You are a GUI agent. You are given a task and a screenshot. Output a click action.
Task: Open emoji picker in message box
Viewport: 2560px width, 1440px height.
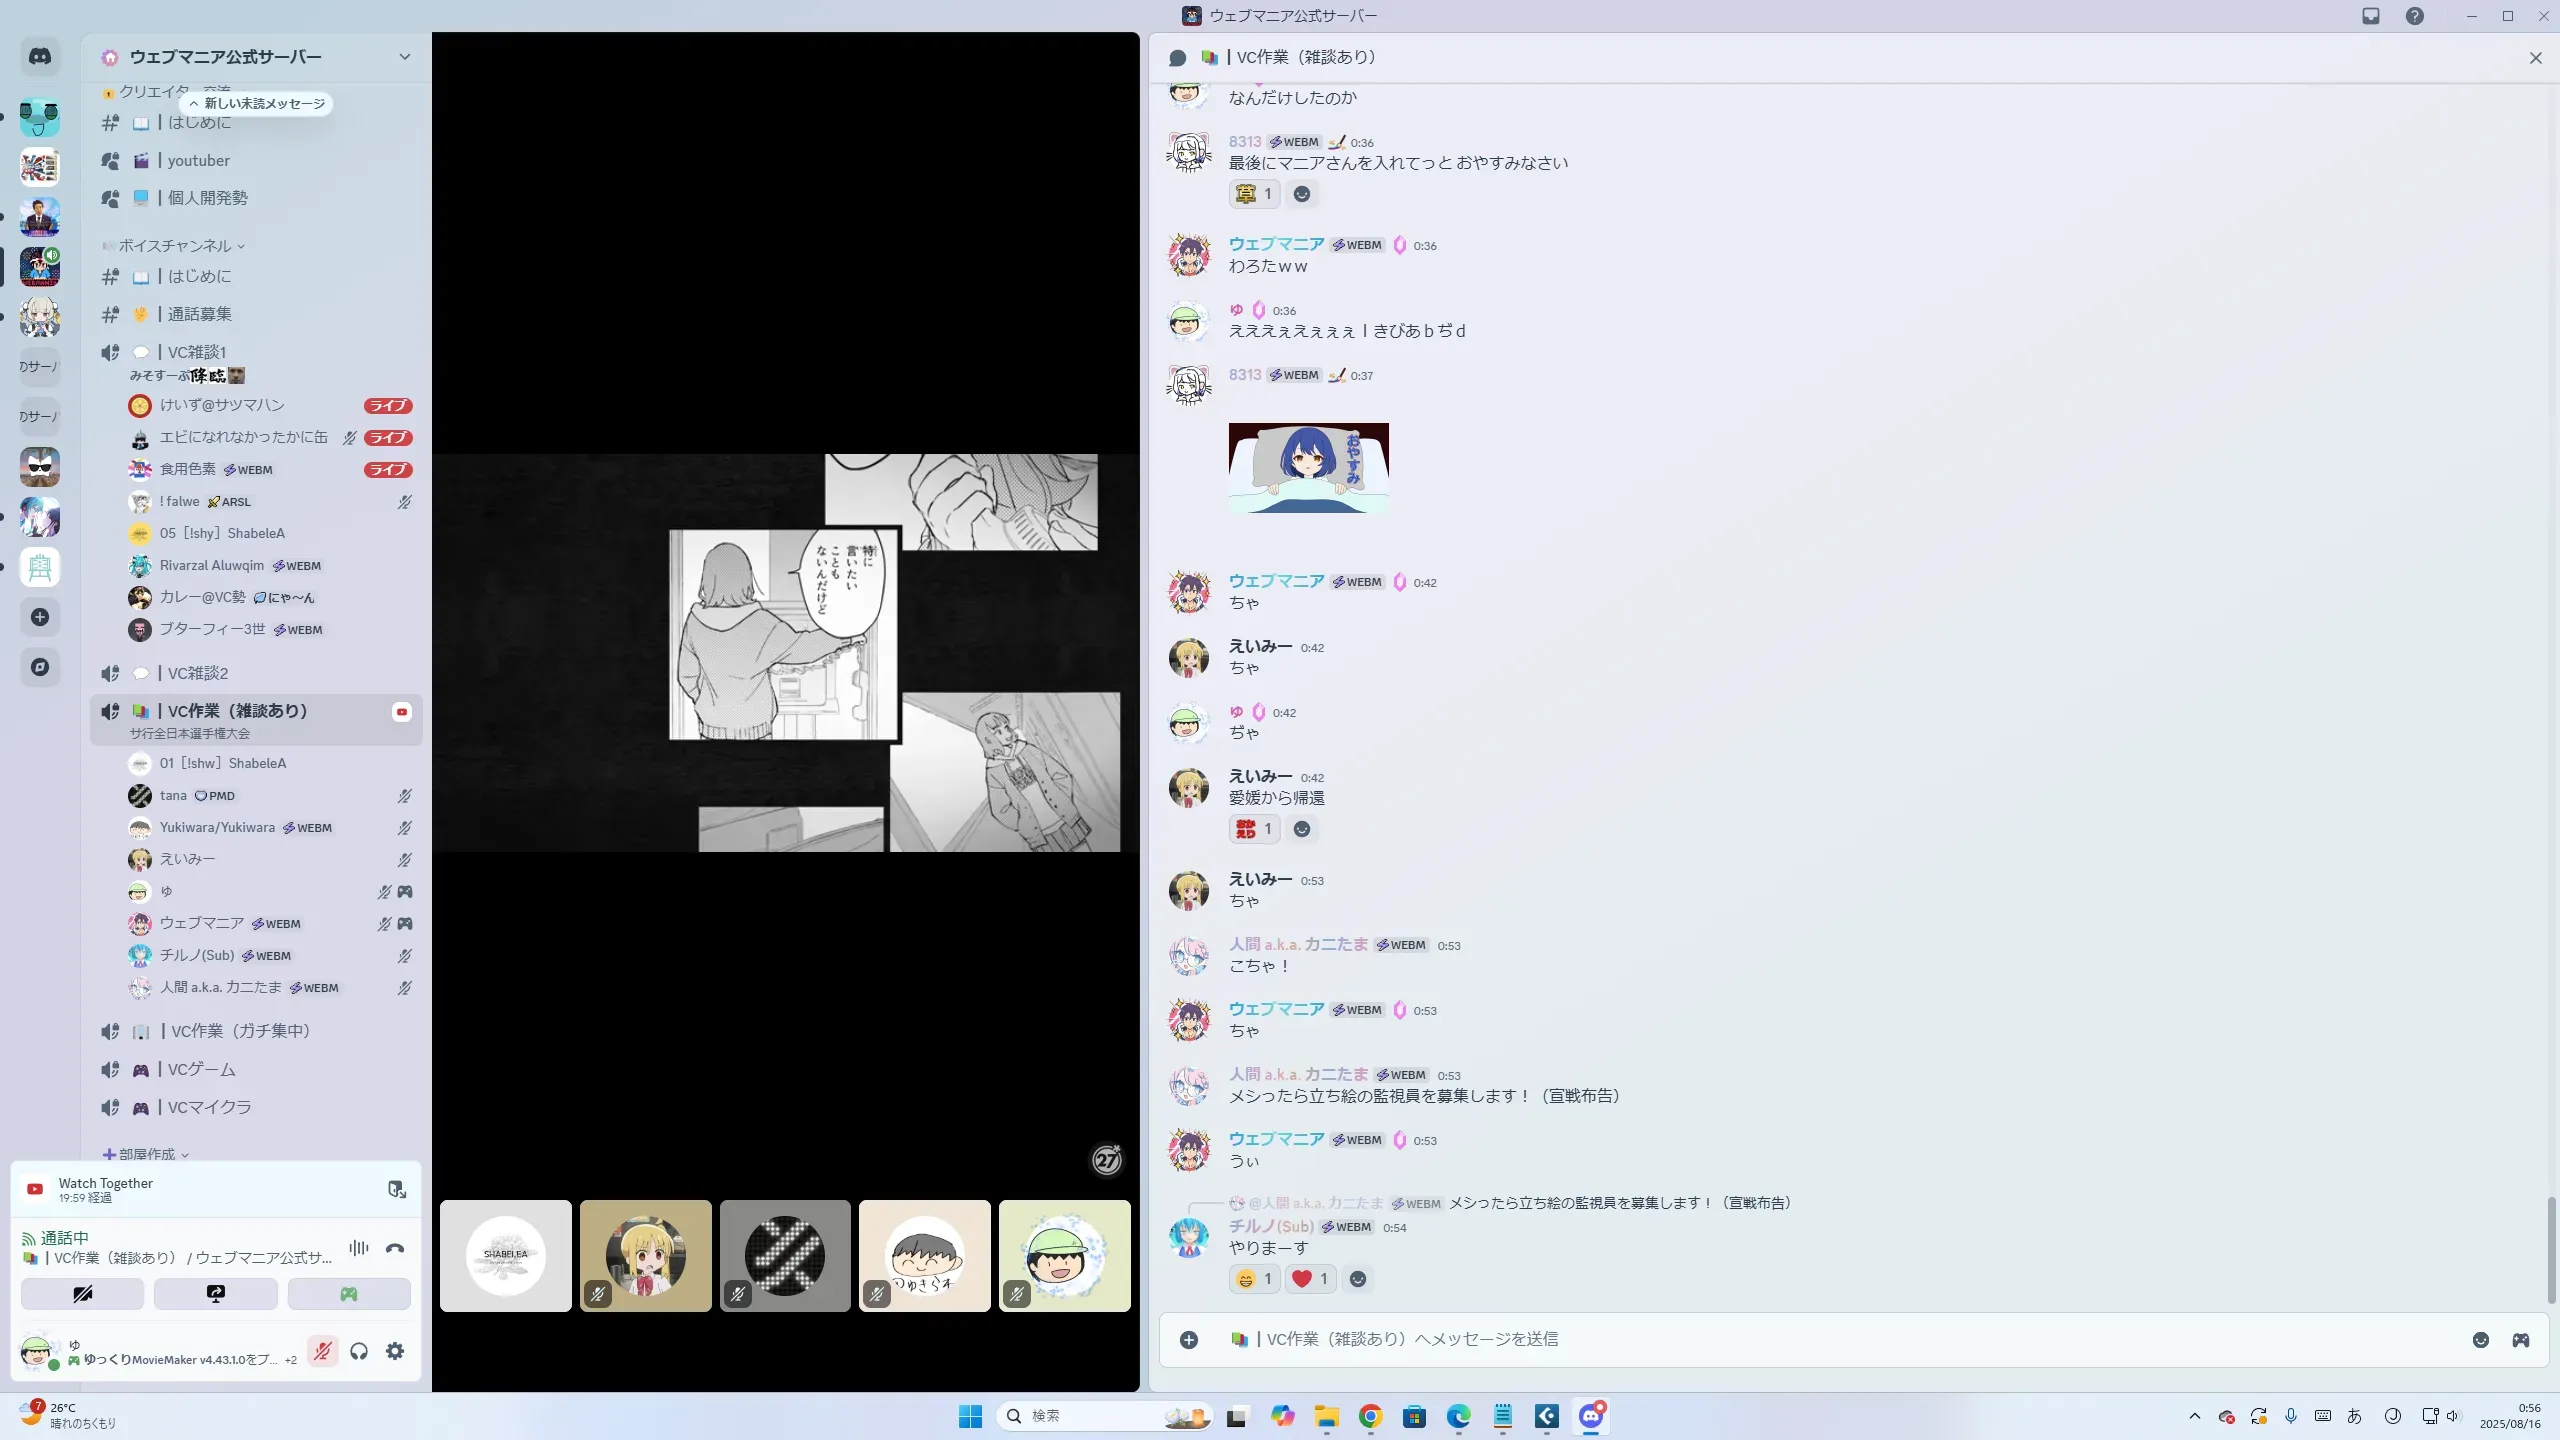(2481, 1340)
